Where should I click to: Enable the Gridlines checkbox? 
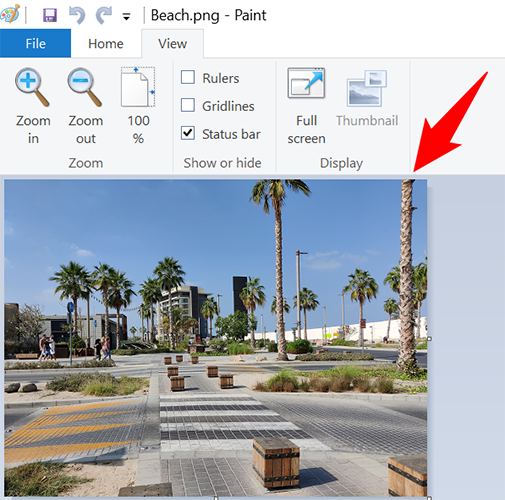(x=188, y=105)
